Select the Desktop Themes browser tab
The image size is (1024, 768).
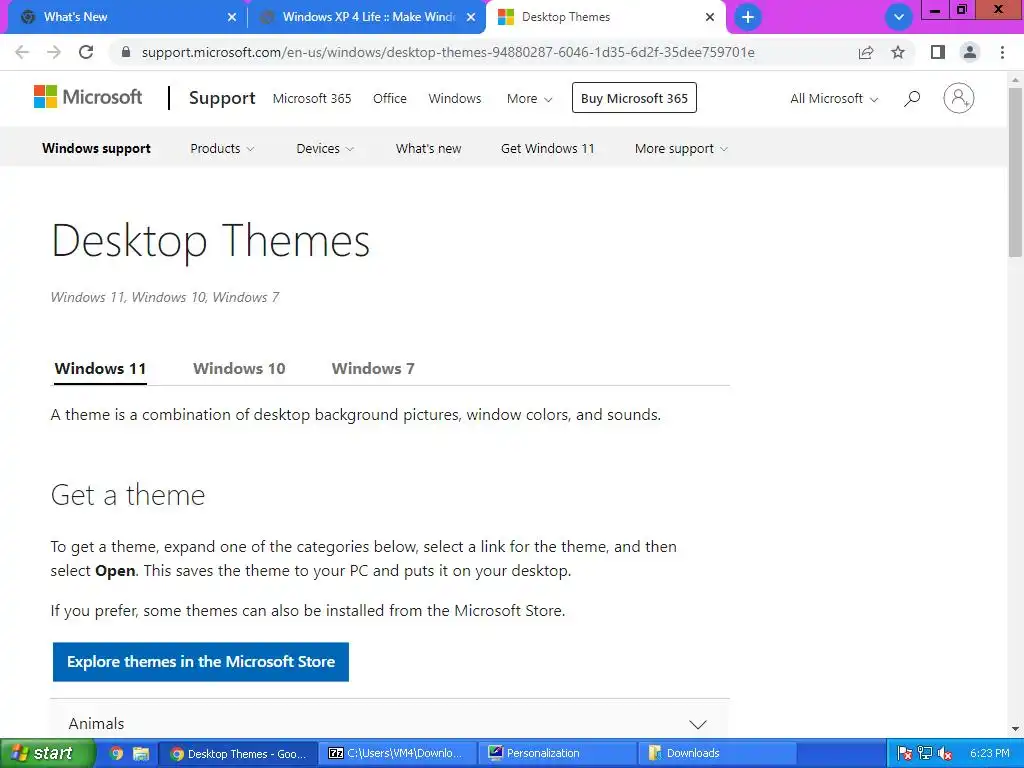pos(604,17)
